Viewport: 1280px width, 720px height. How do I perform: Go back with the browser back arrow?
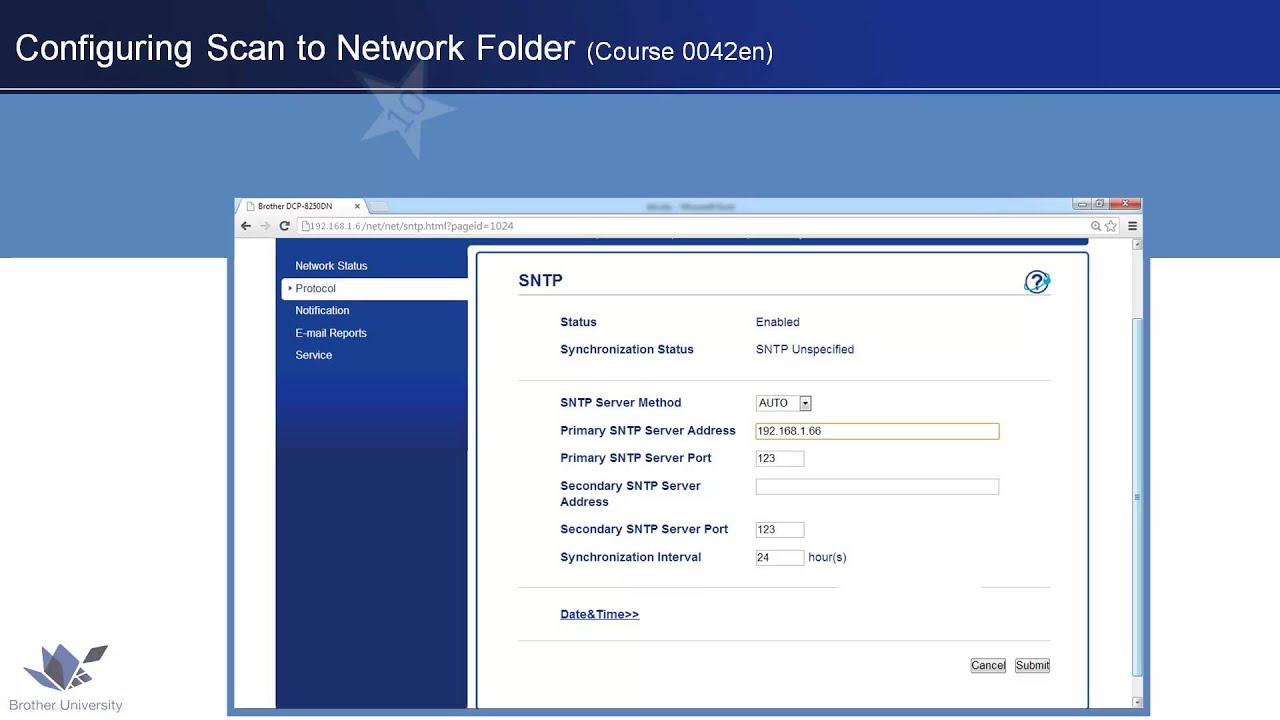(246, 226)
